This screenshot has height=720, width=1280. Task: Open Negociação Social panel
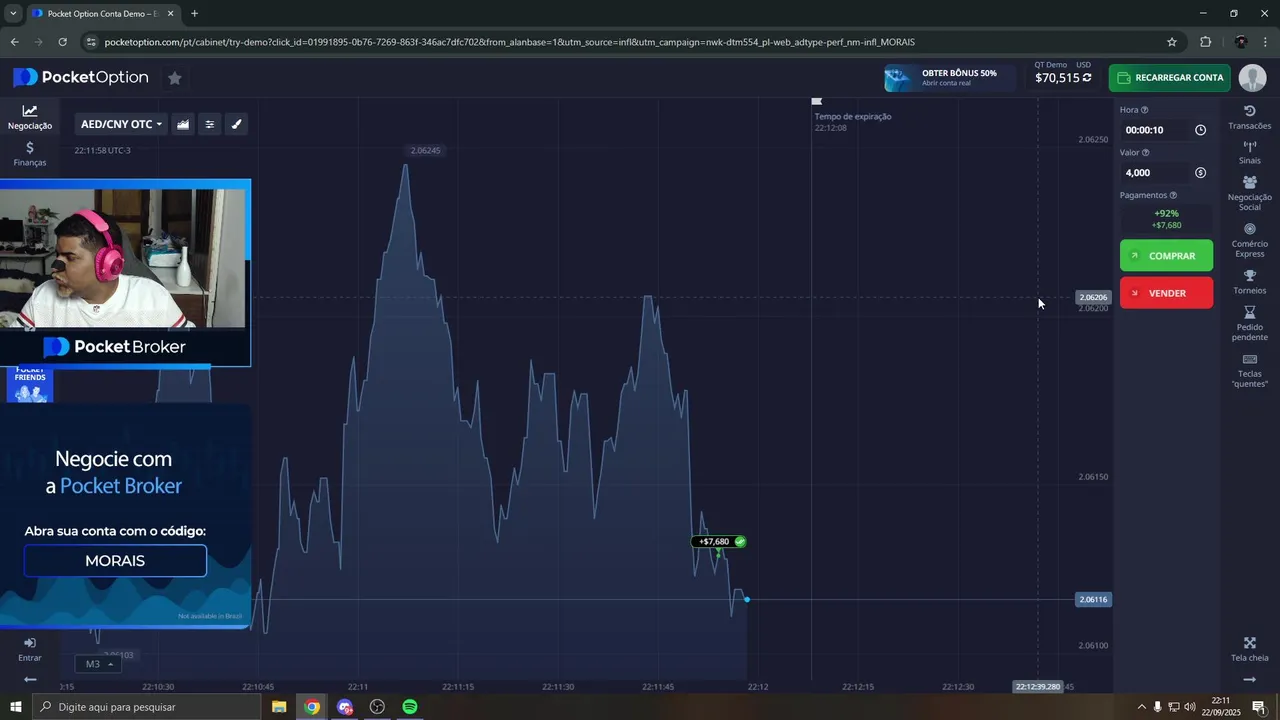point(1249,193)
